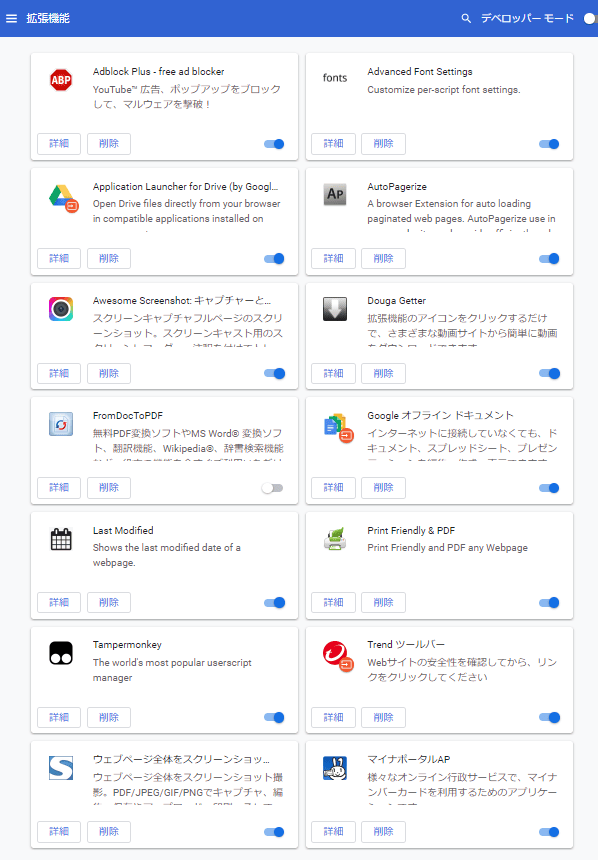The width and height of the screenshot is (598, 860).
Task: Click the Google オフライン ドキュメント icon
Action: coord(339,428)
